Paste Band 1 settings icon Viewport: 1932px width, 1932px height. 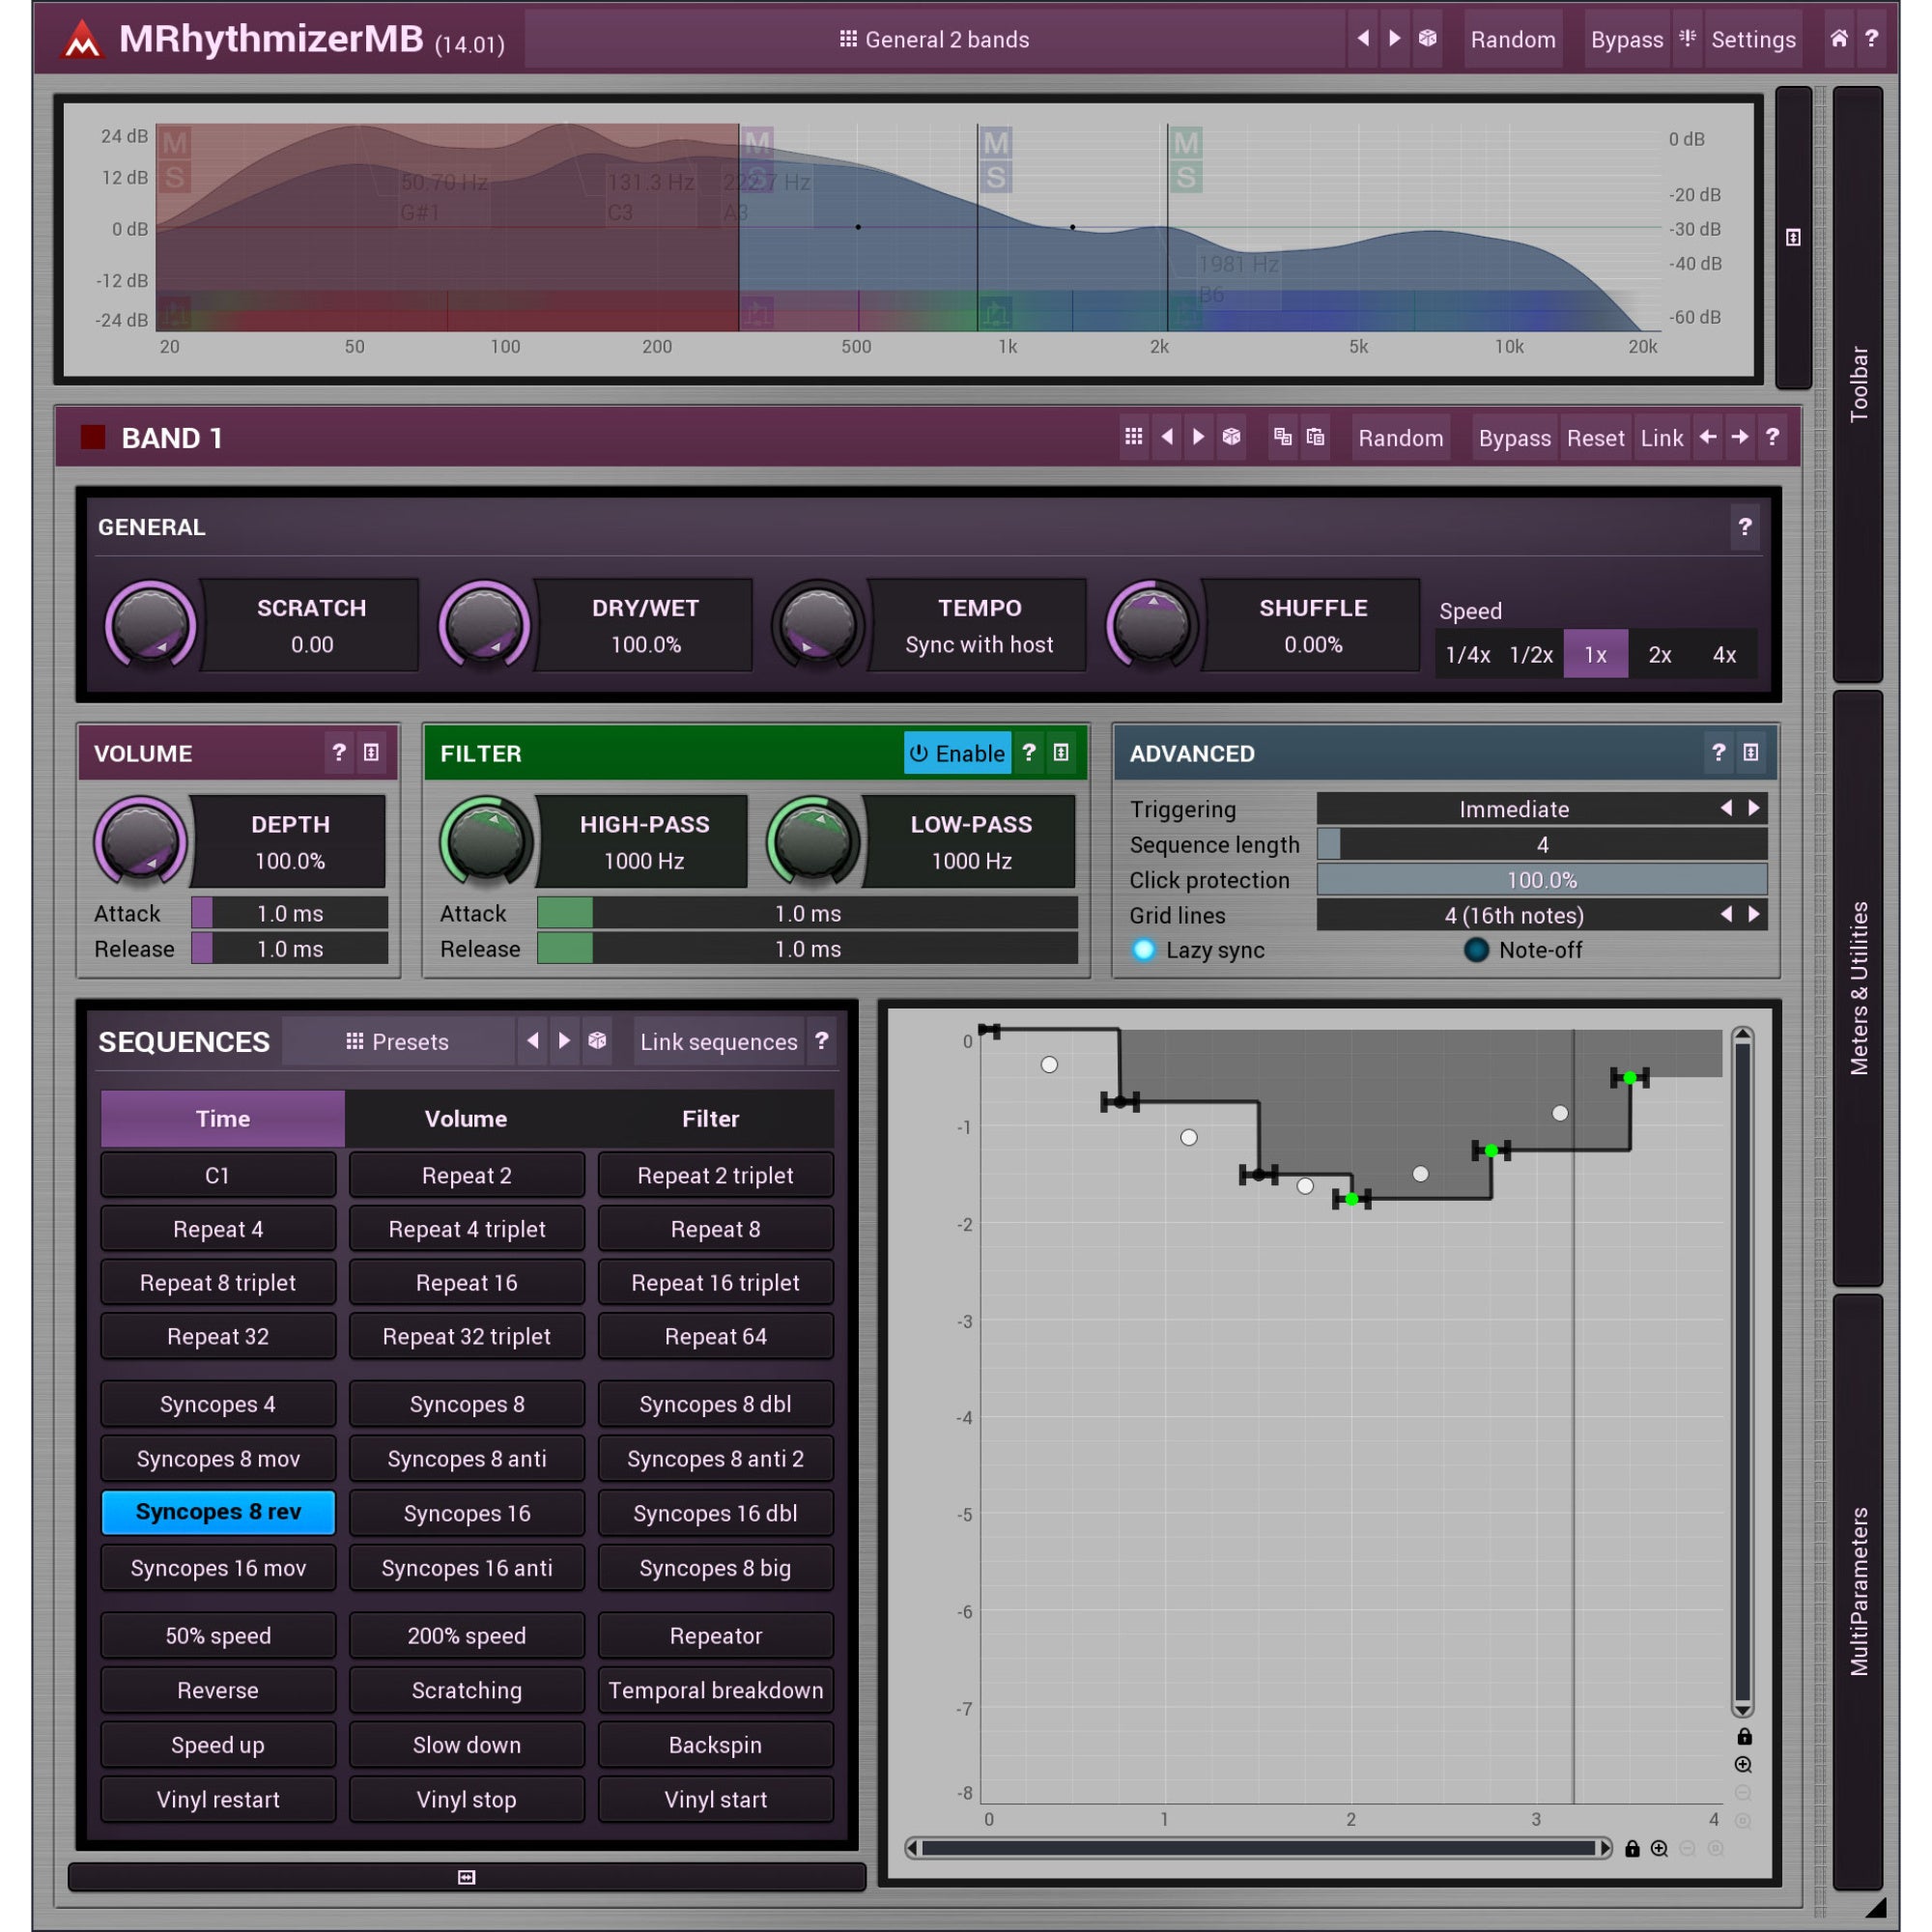point(1315,437)
